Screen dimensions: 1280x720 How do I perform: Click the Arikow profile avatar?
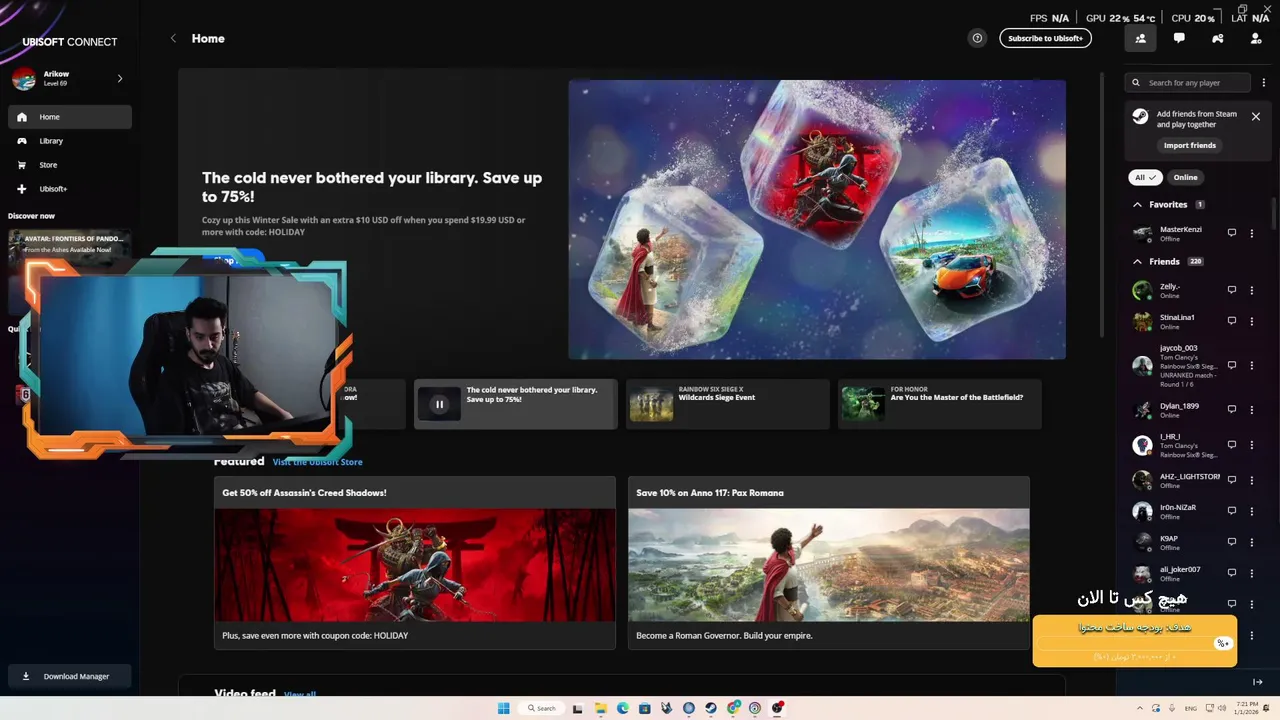[24, 78]
